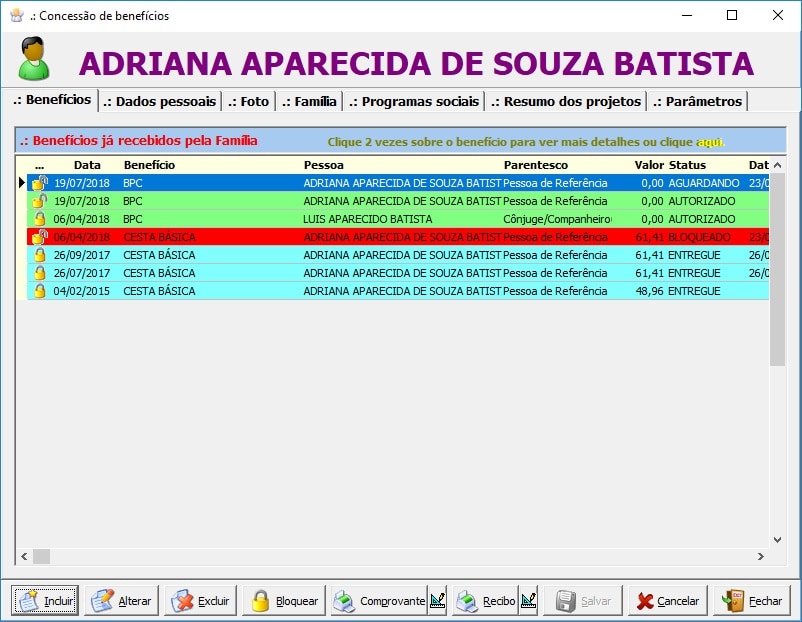
Task: Click the Valor column header
Action: pos(649,164)
